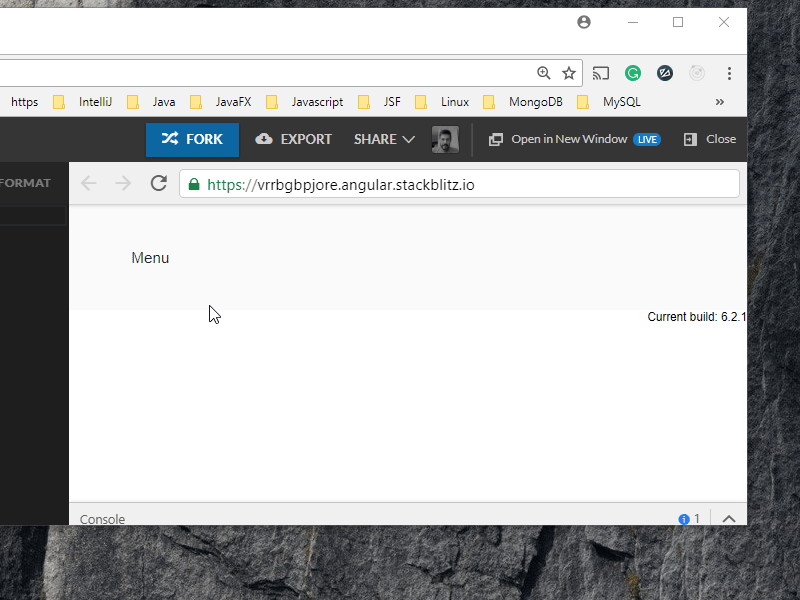Reload the preview page
Viewport: 800px width, 600px height.
pos(158,183)
